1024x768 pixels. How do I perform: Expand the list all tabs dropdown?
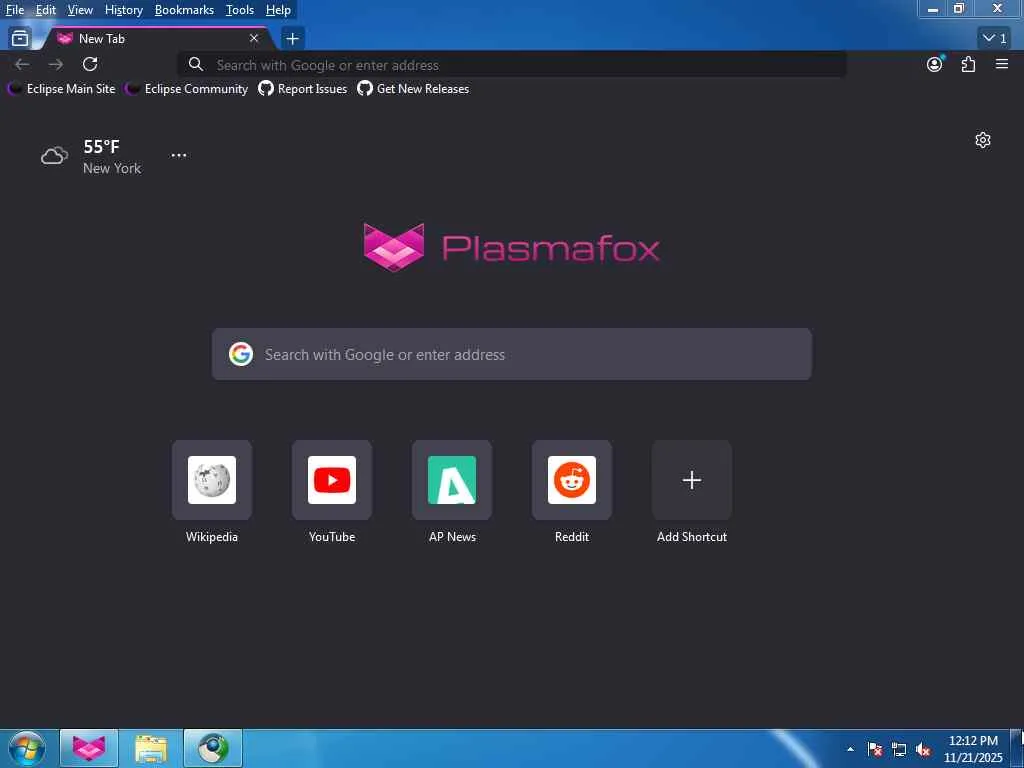(995, 39)
